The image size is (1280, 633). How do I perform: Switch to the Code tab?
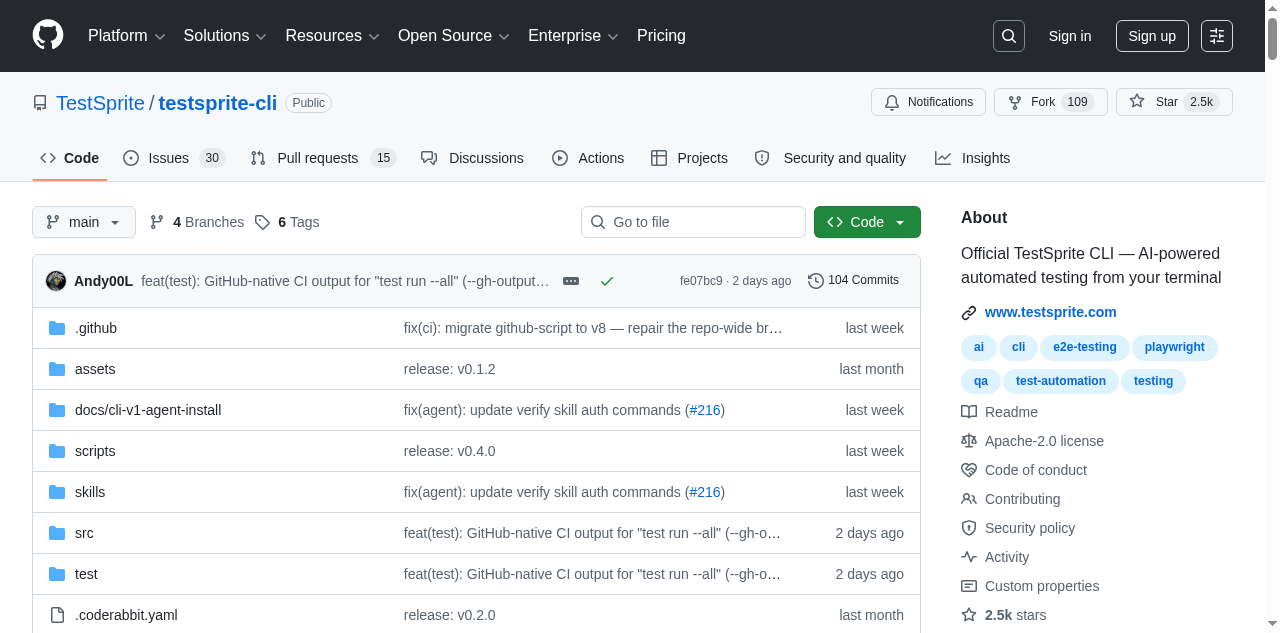coord(70,158)
